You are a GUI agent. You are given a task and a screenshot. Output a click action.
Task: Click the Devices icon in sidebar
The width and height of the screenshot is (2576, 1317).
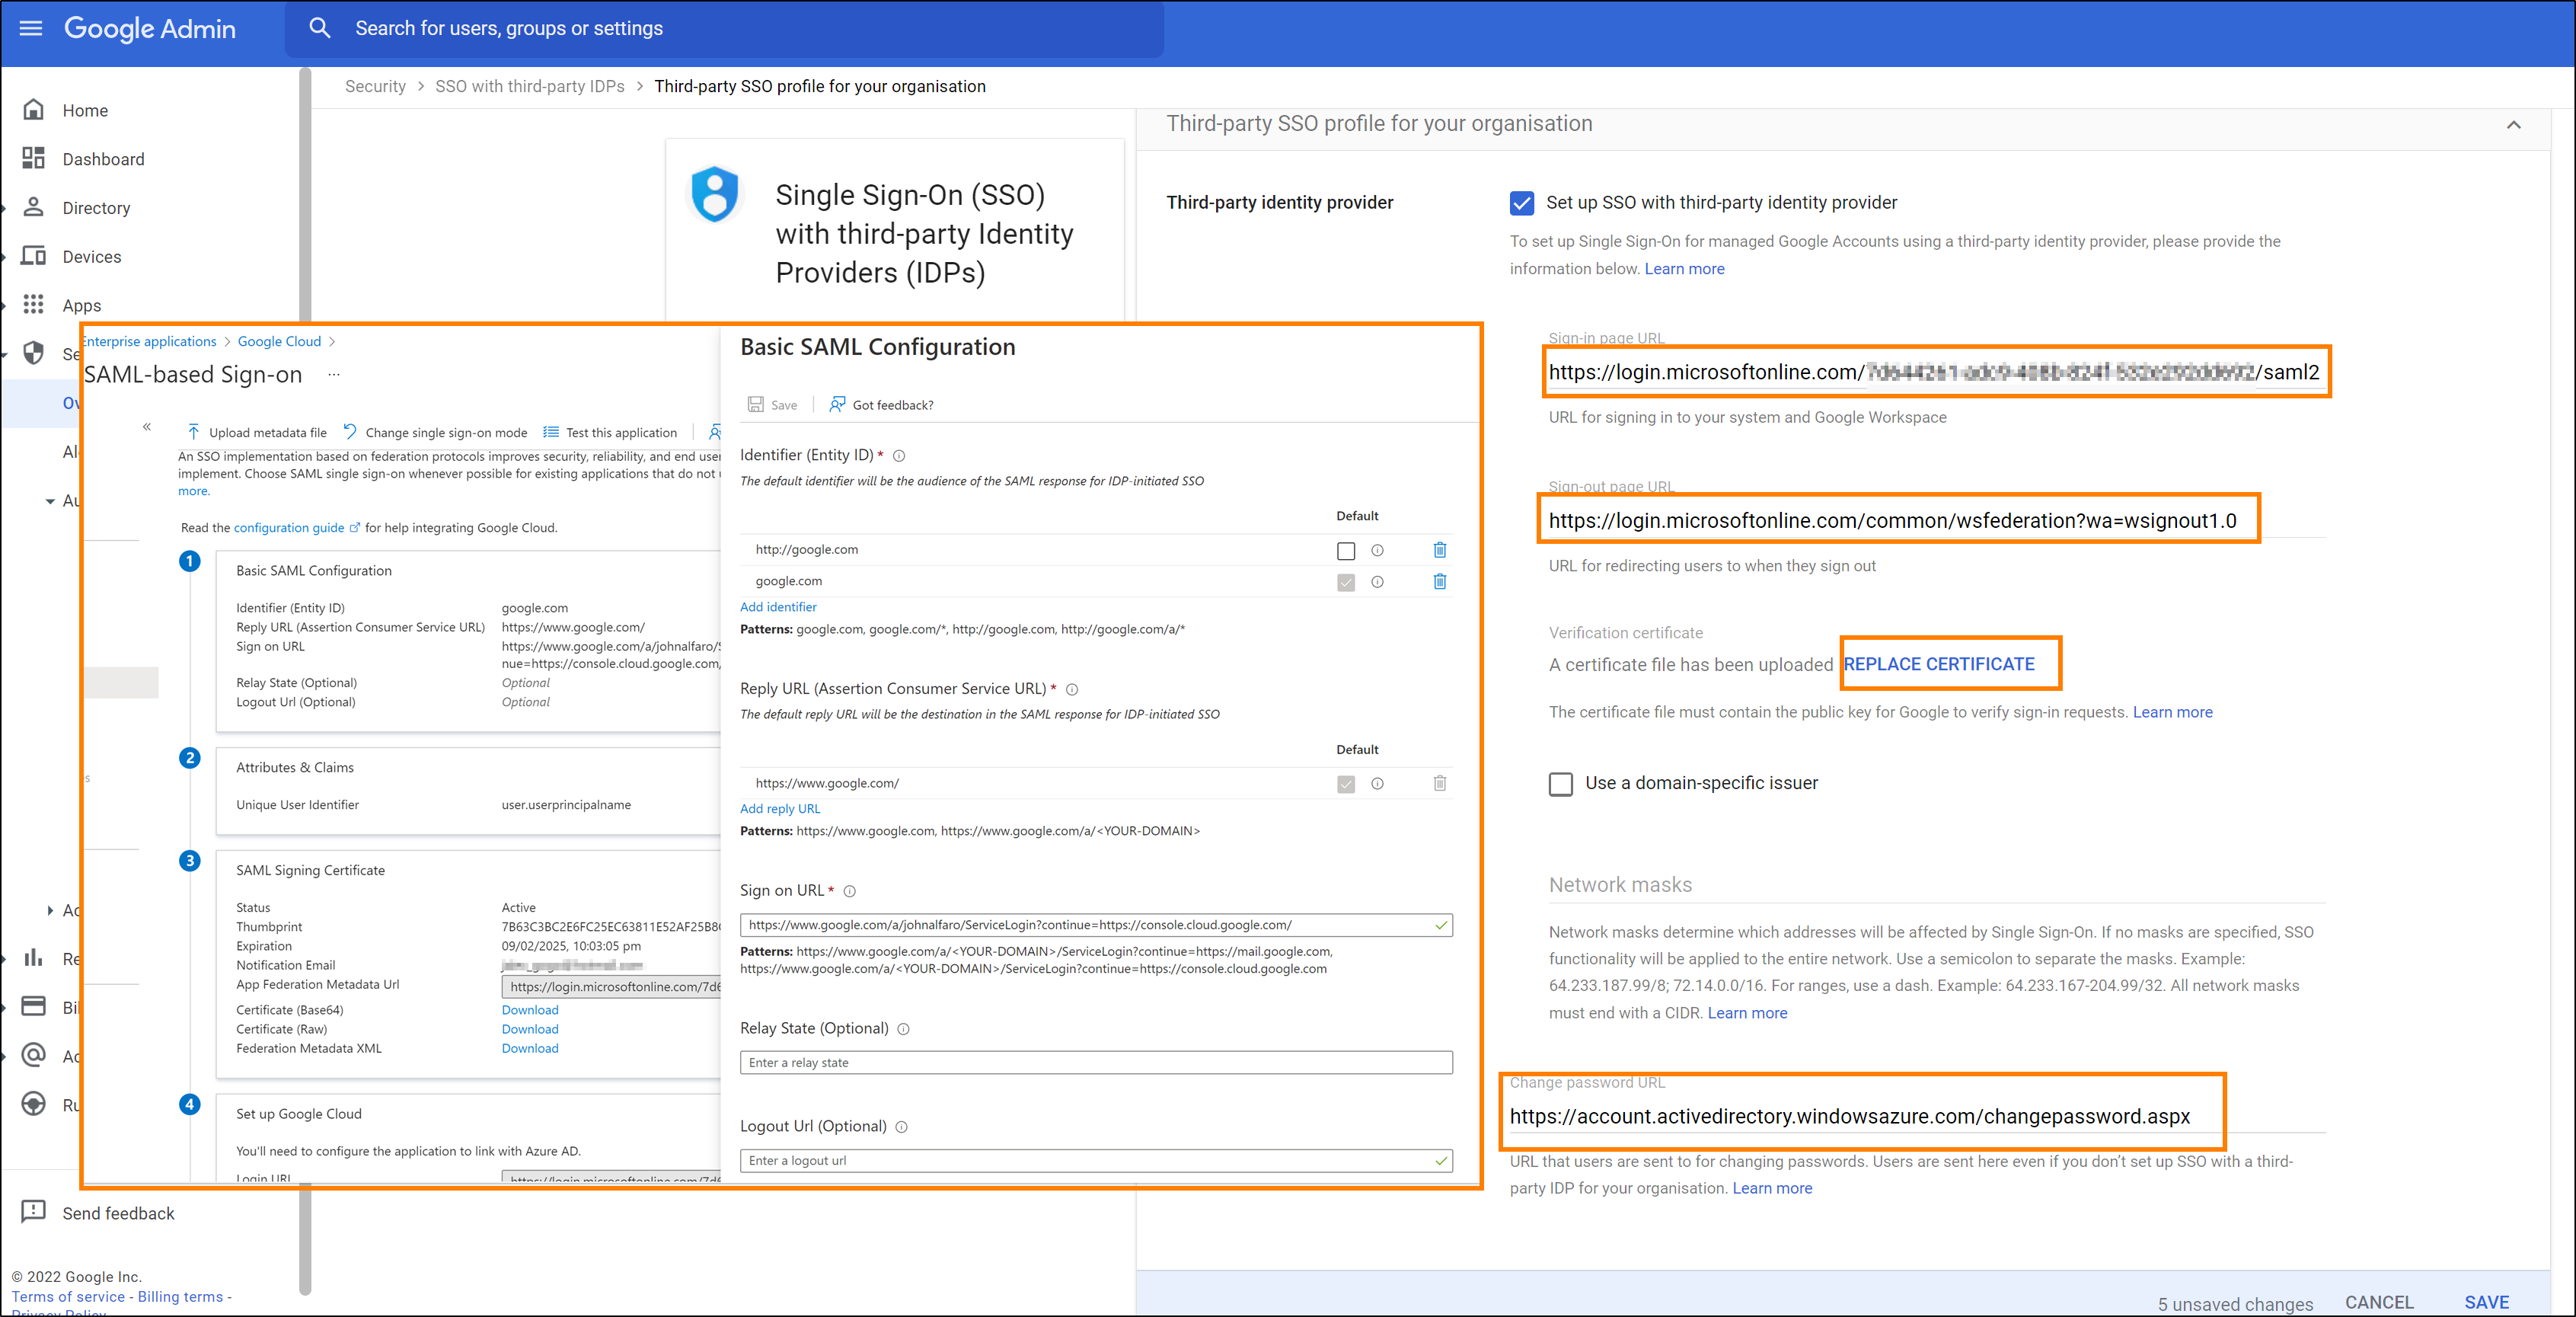tap(33, 256)
